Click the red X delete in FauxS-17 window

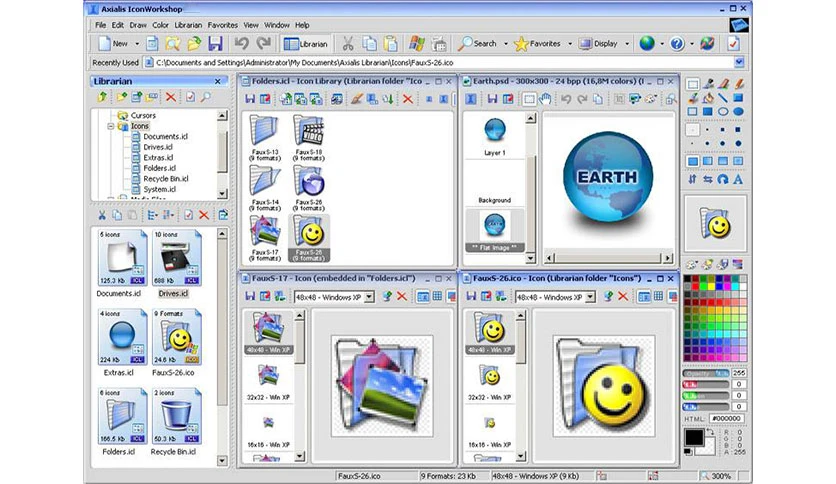pyautogui.click(x=402, y=296)
